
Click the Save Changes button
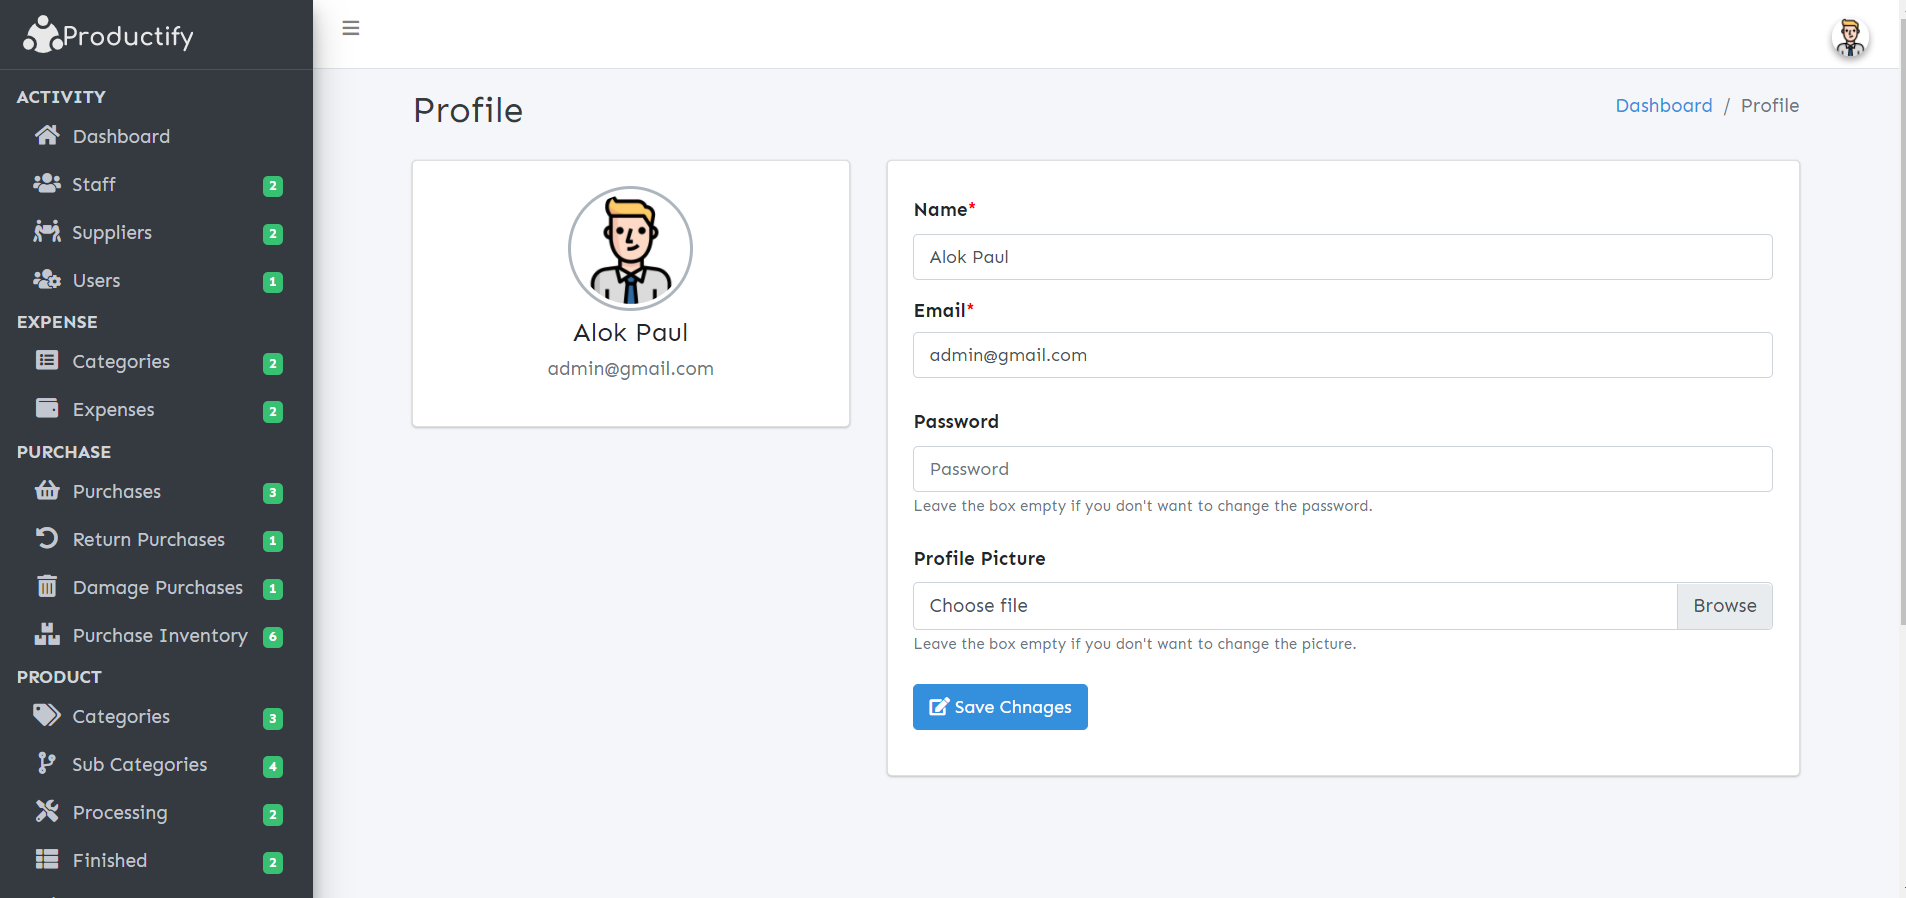[1000, 707]
